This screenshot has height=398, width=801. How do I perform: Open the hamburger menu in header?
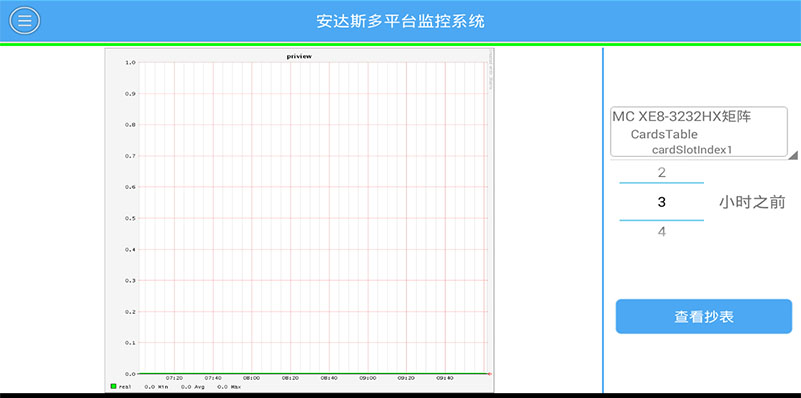(25, 20)
